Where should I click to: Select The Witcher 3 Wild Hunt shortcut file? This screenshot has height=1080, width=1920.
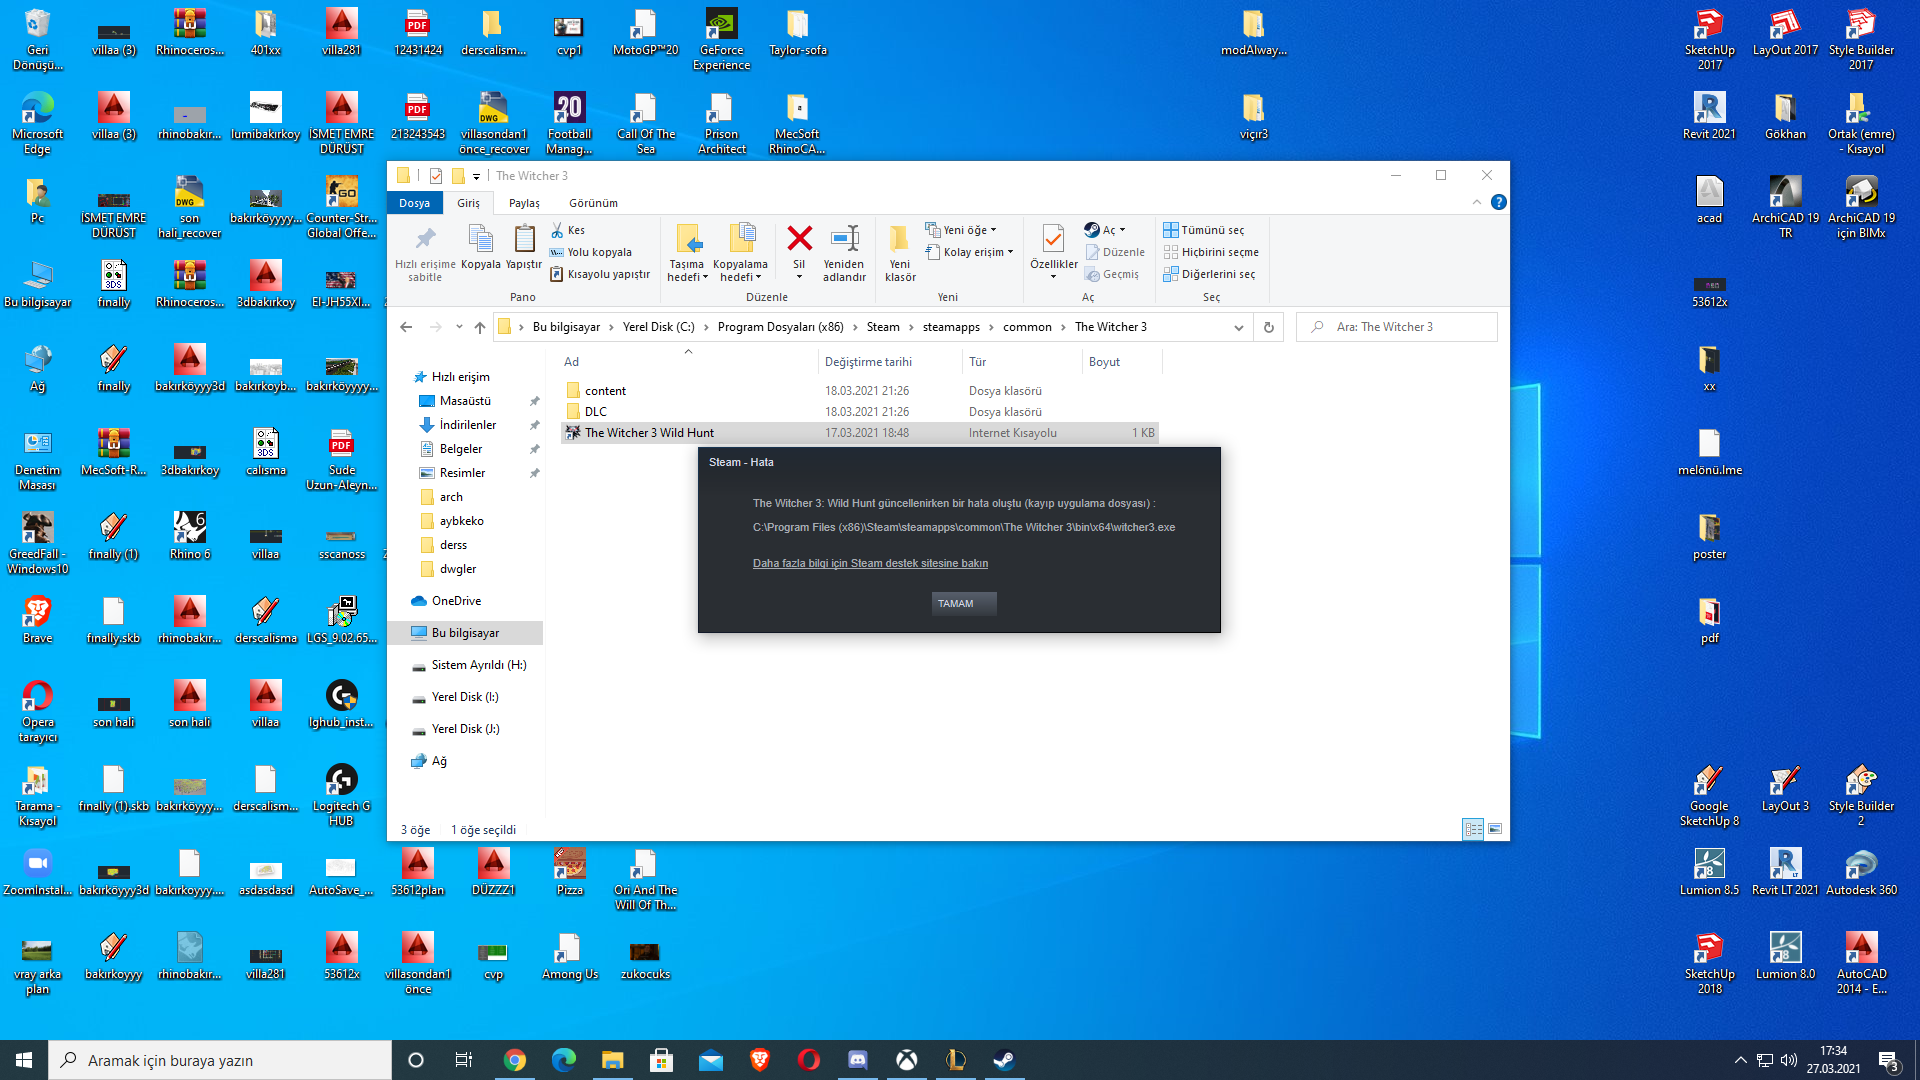click(649, 433)
